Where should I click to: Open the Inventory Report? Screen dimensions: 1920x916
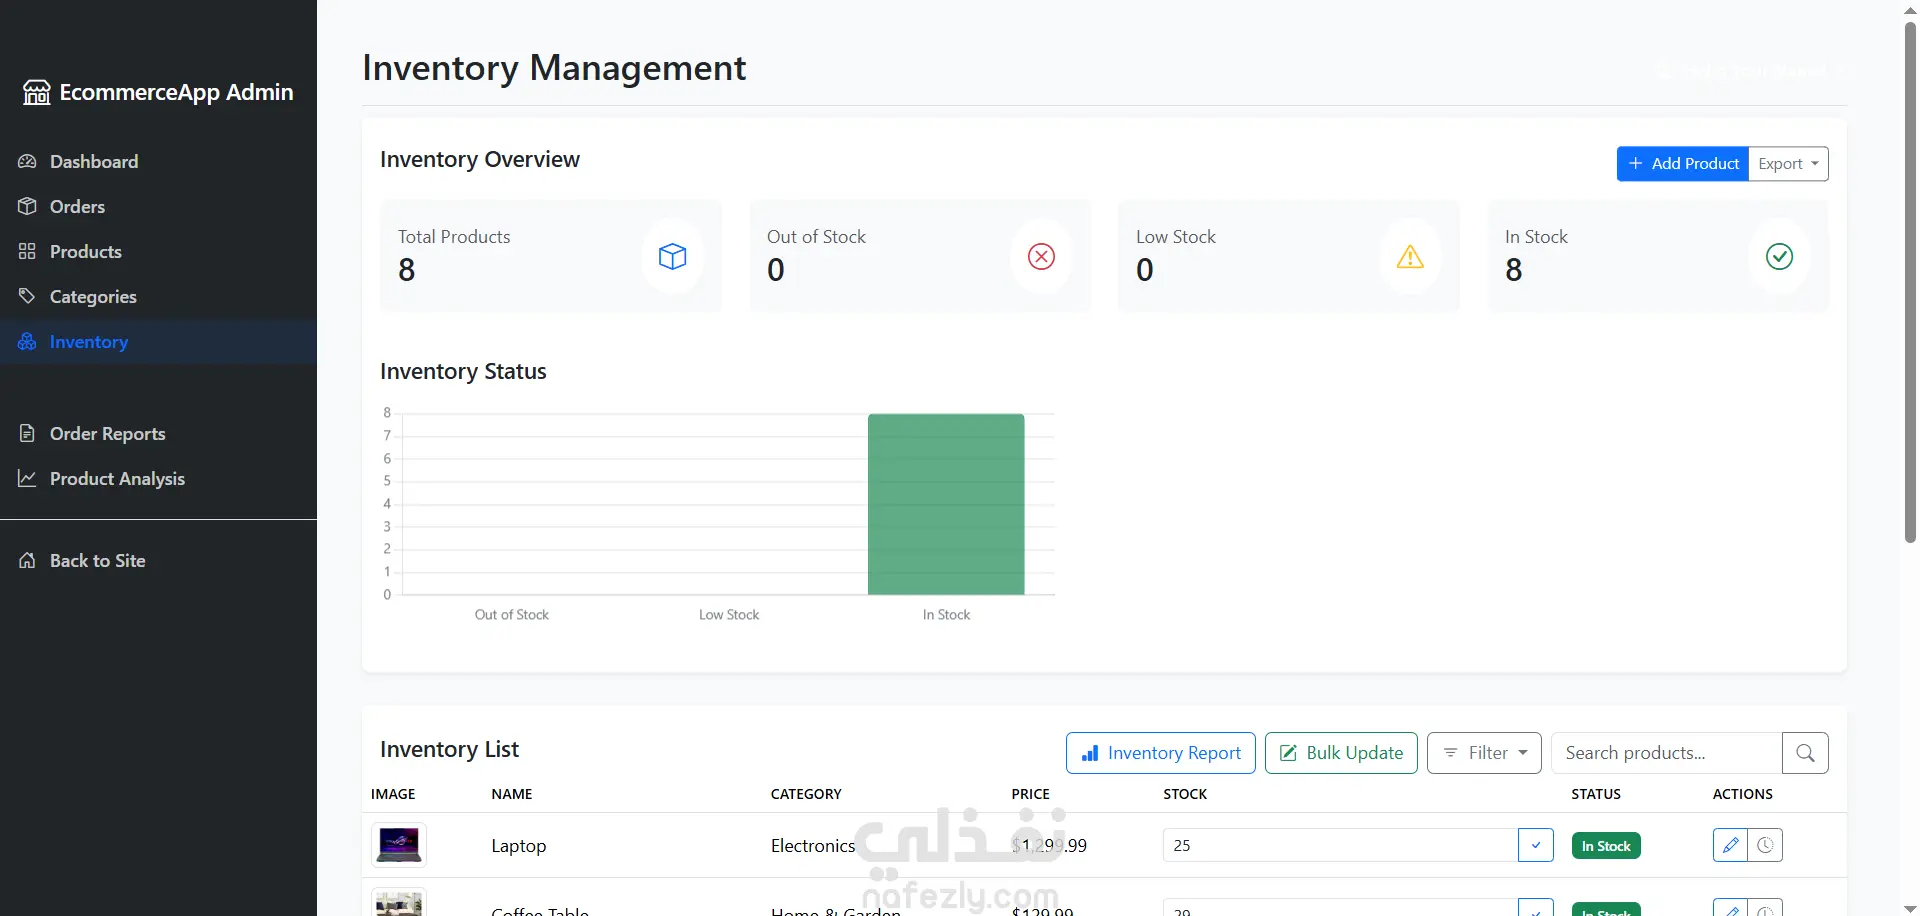1161,753
